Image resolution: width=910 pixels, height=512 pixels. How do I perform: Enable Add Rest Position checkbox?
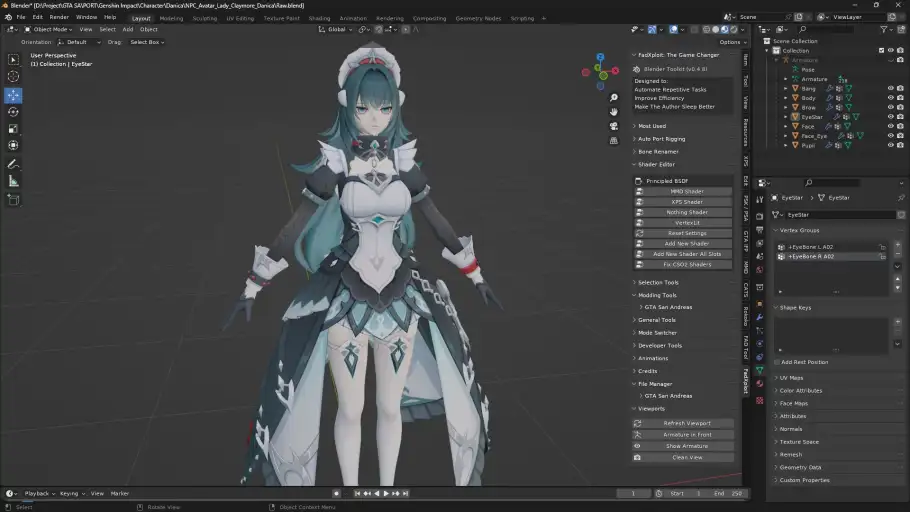coord(777,362)
